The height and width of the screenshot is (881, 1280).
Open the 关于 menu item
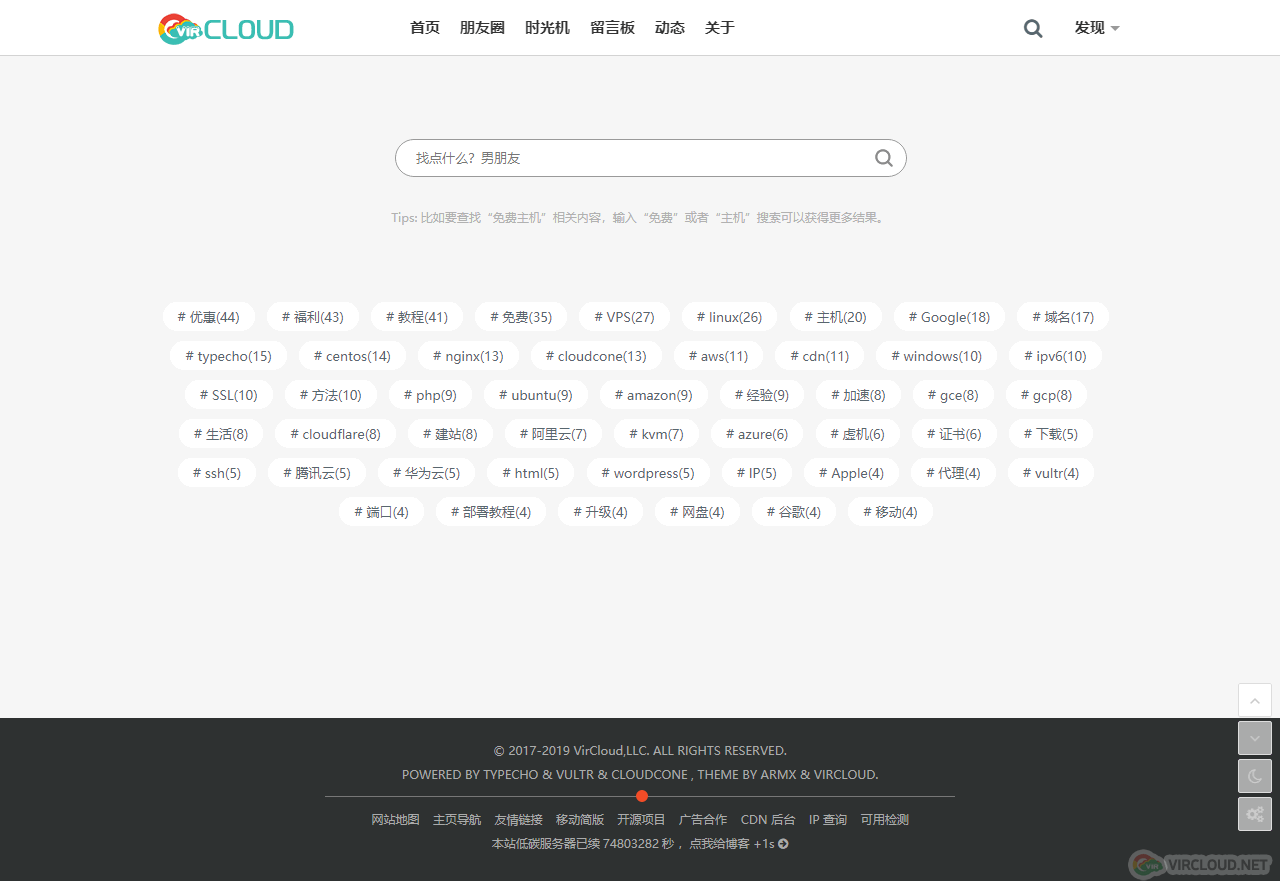coord(720,28)
